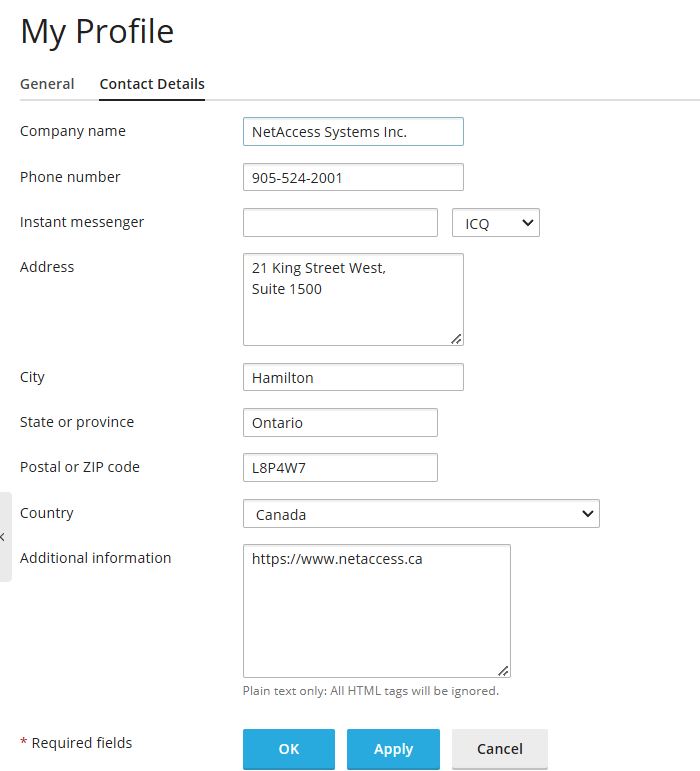Click the Additional information text area

376,610
